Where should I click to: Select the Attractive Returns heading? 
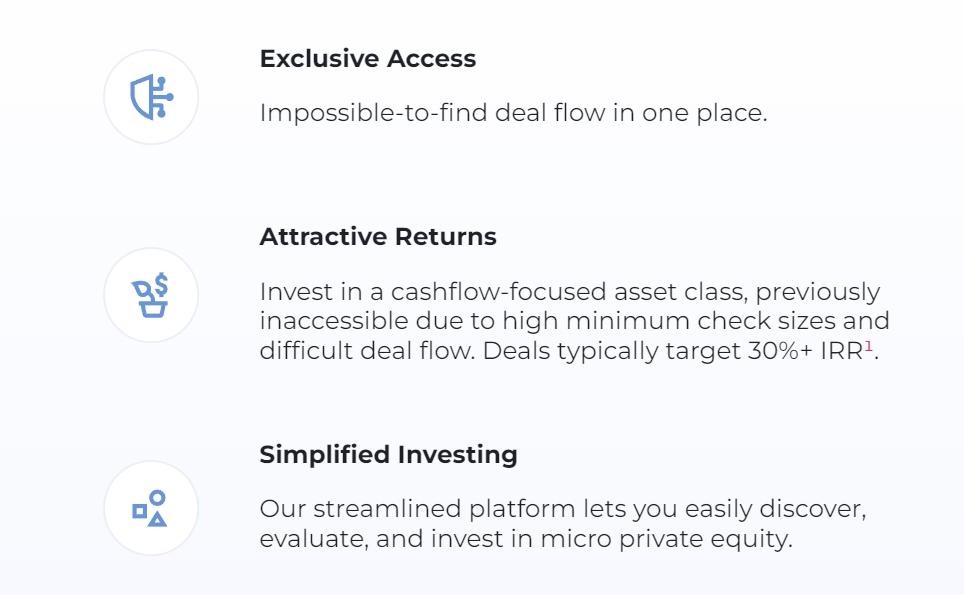tap(378, 237)
